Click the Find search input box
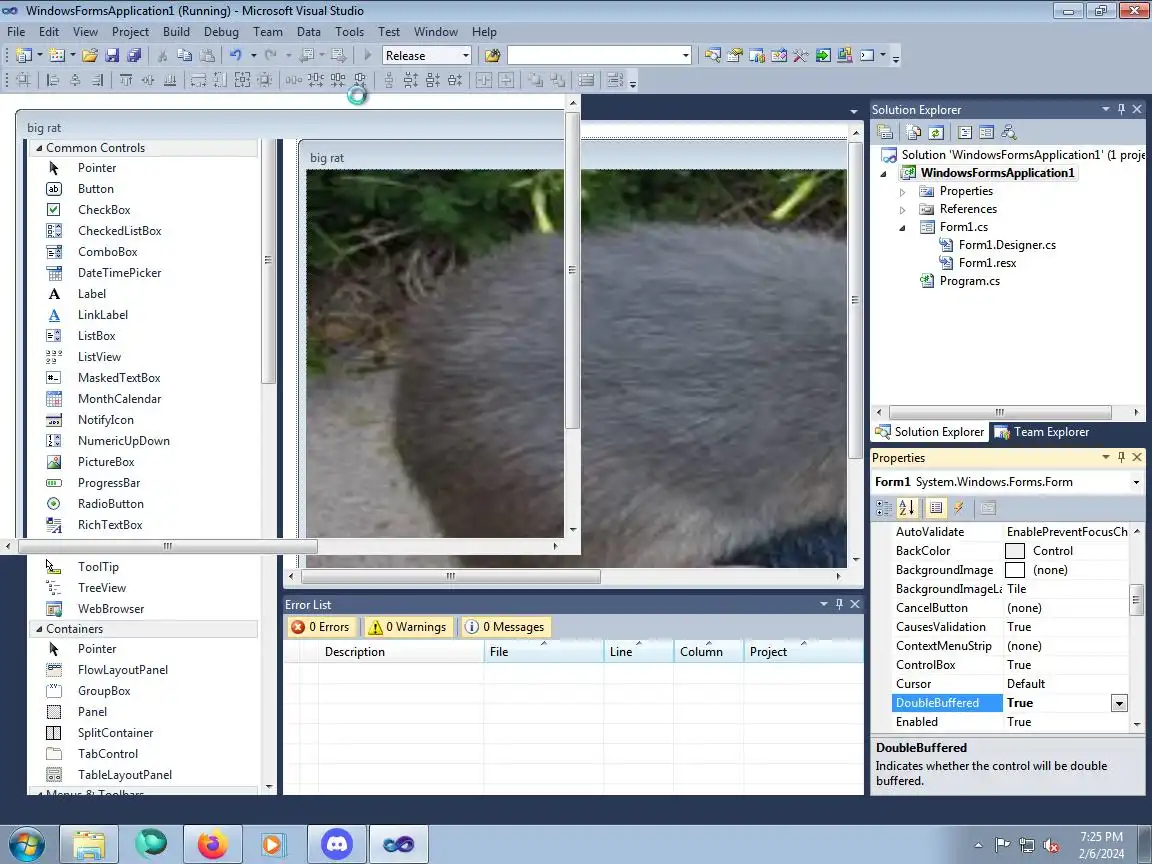The height and width of the screenshot is (864, 1152). pyautogui.click(x=594, y=56)
